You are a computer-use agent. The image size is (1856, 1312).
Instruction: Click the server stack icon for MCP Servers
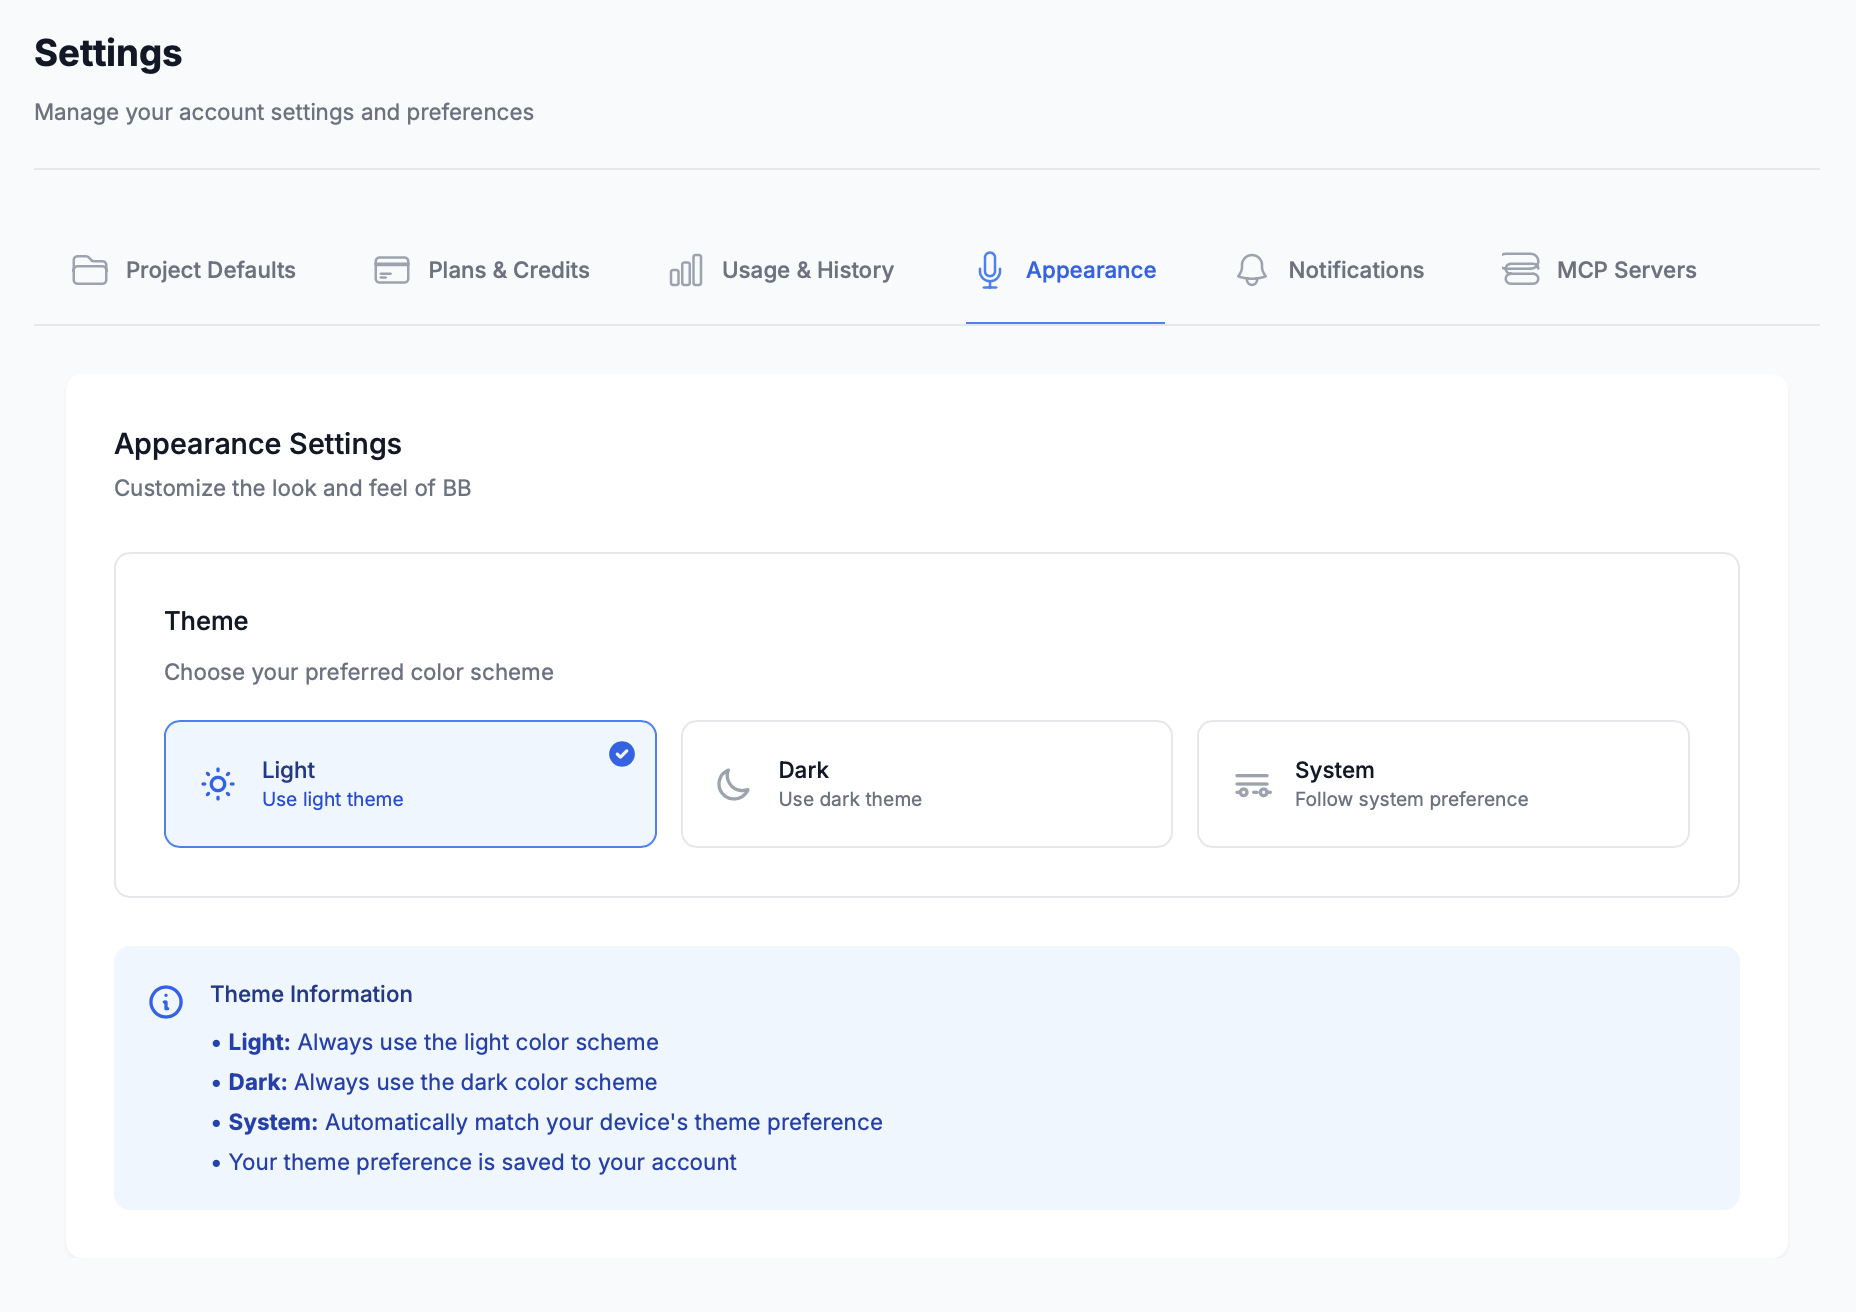1520,270
